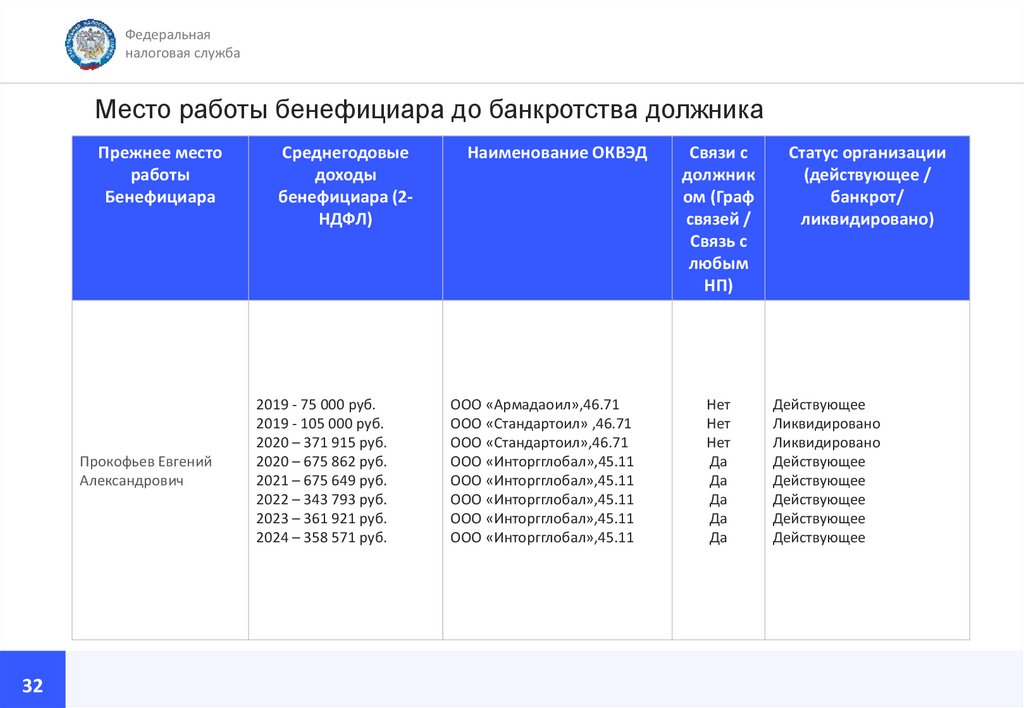
Task: Click the slide number 32 box
Action: click(x=33, y=679)
